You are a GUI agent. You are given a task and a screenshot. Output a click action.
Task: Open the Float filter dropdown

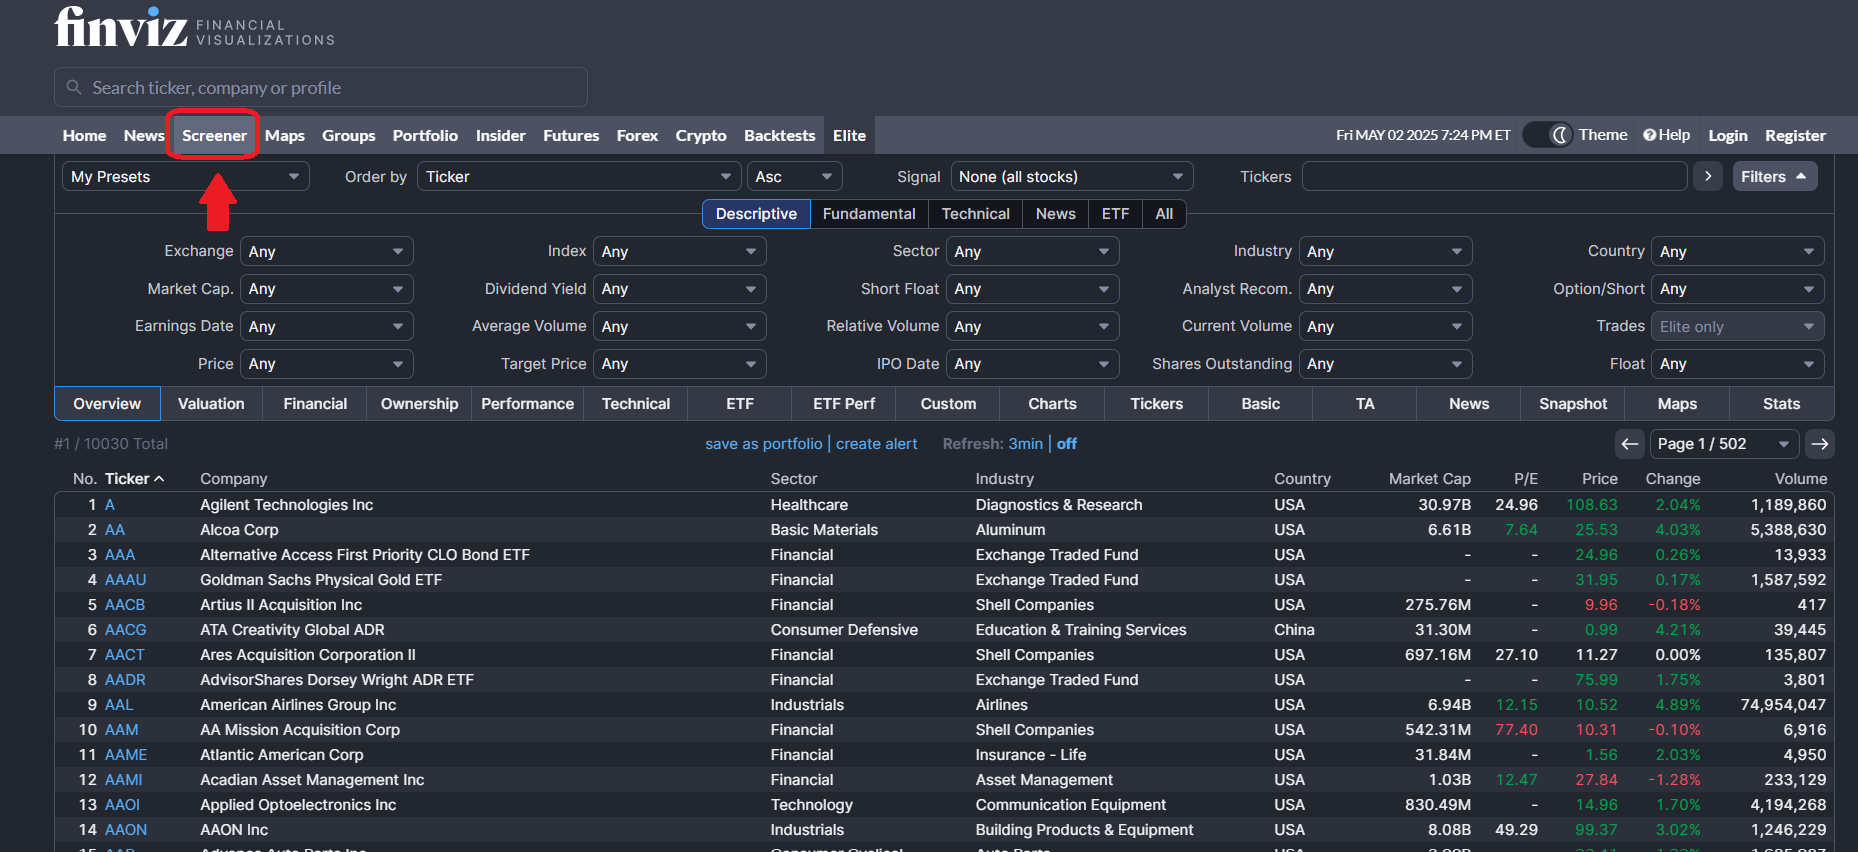coord(1738,364)
